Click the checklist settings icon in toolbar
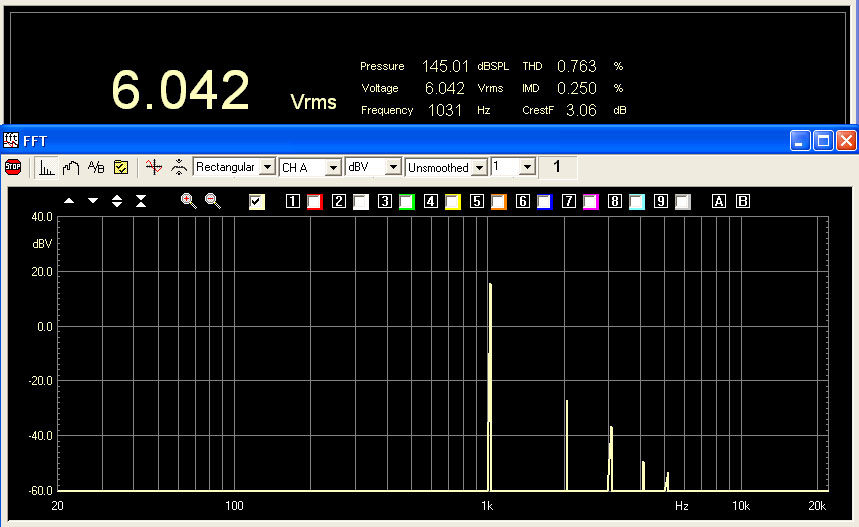Viewport: 859px width, 527px height. [x=120, y=167]
